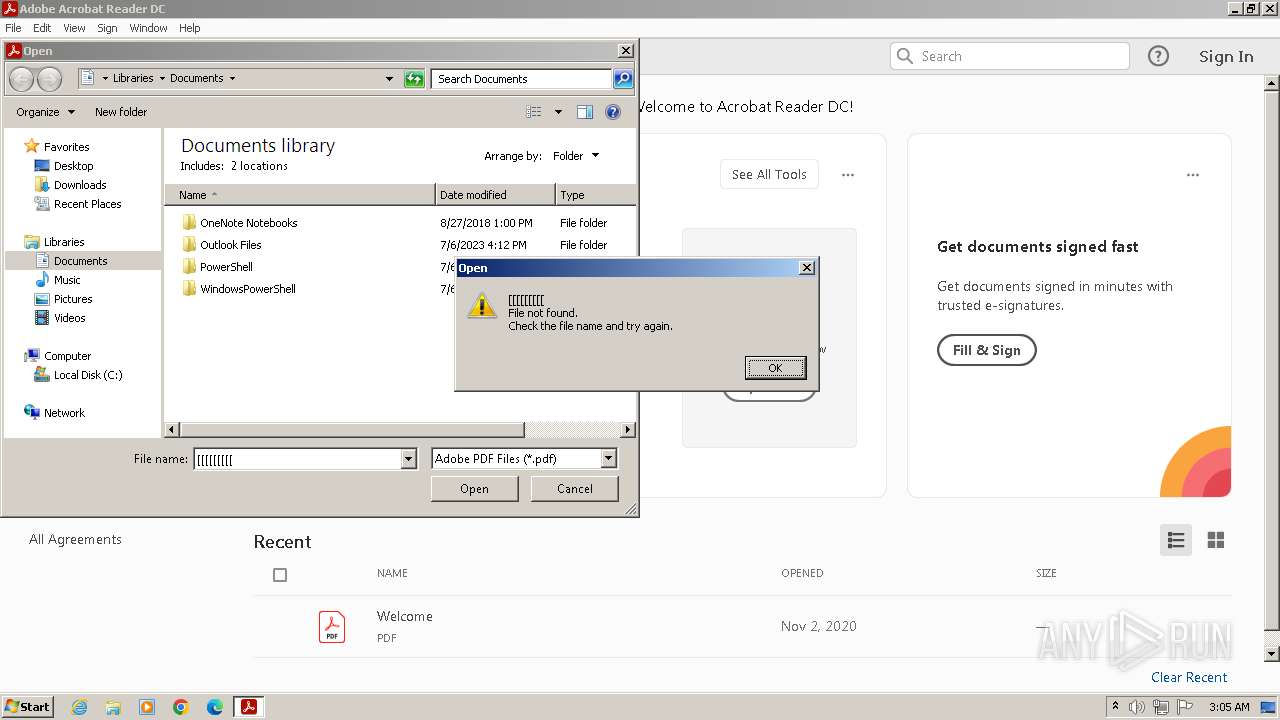Expand the File name combo box arrow

point(408,459)
